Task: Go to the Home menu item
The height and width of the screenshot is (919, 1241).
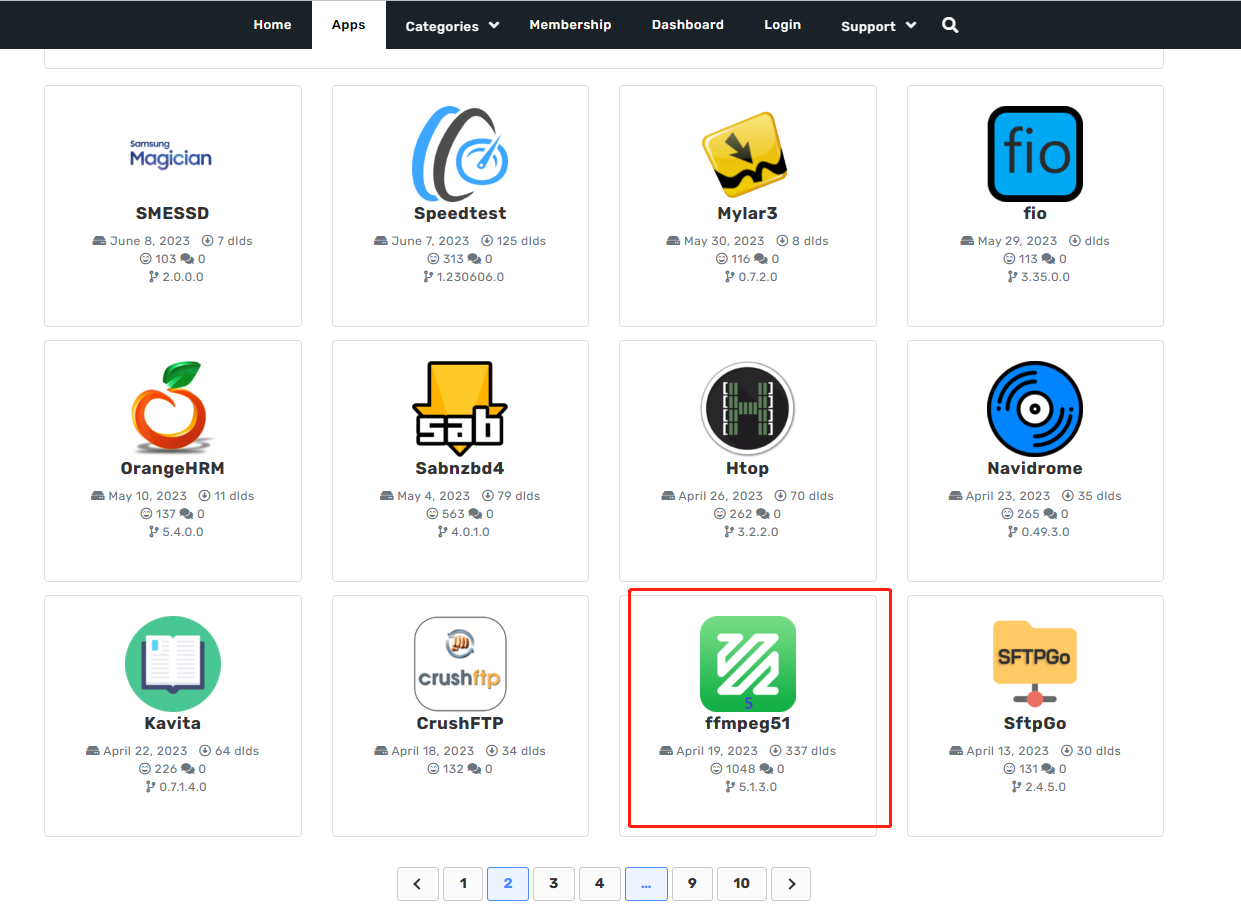Action: click(272, 25)
